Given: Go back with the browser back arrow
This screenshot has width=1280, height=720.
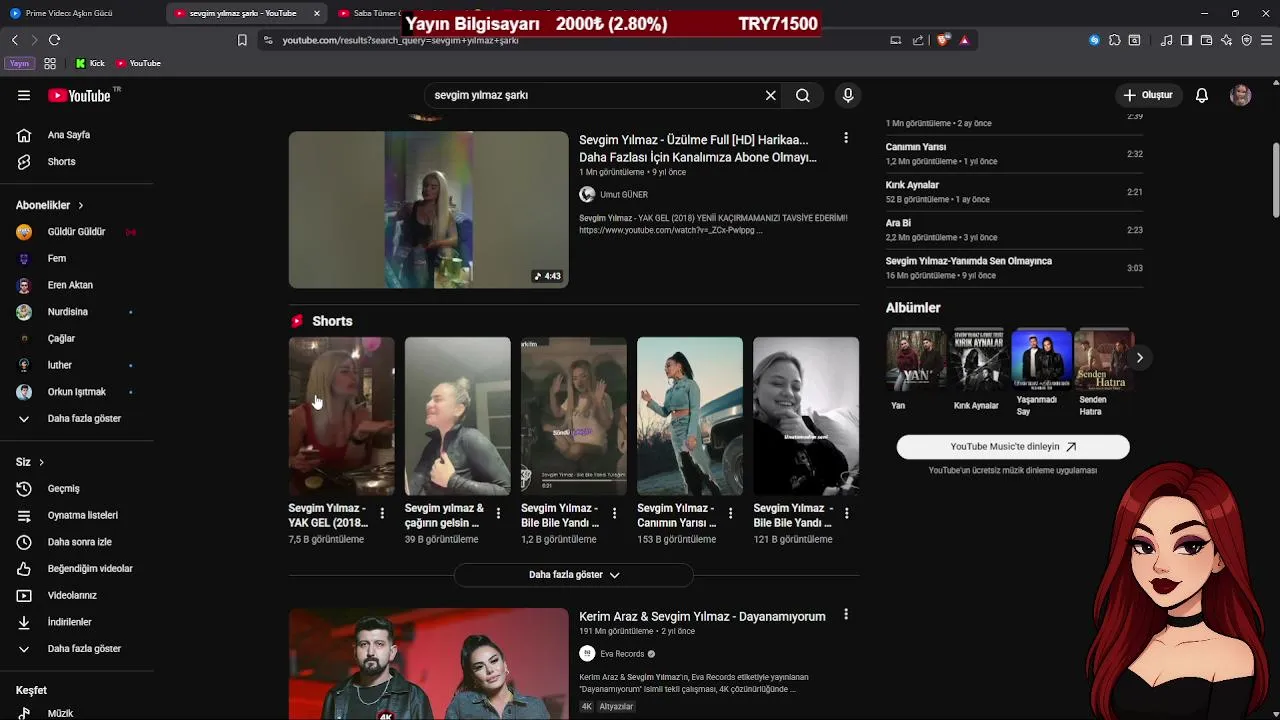Looking at the screenshot, I should 14,40.
